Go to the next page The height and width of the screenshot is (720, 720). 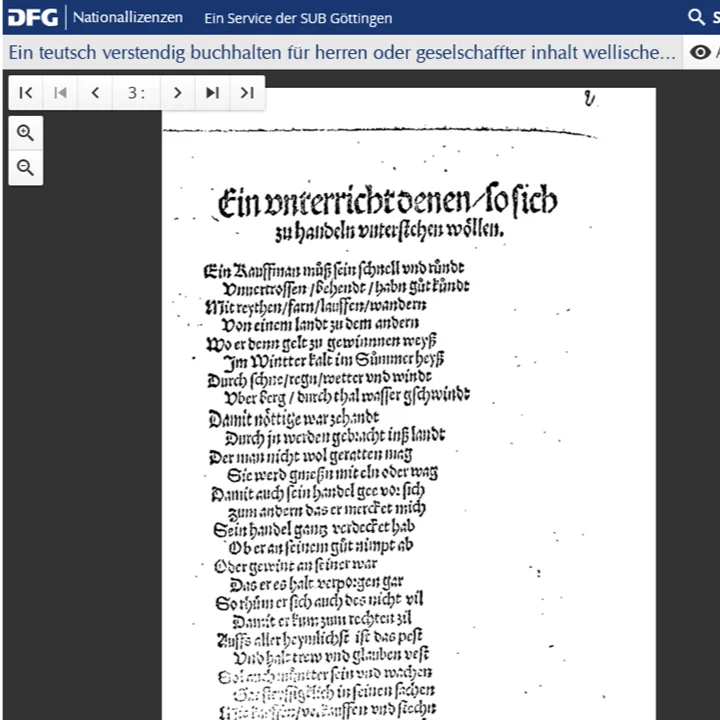pyautogui.click(x=177, y=93)
